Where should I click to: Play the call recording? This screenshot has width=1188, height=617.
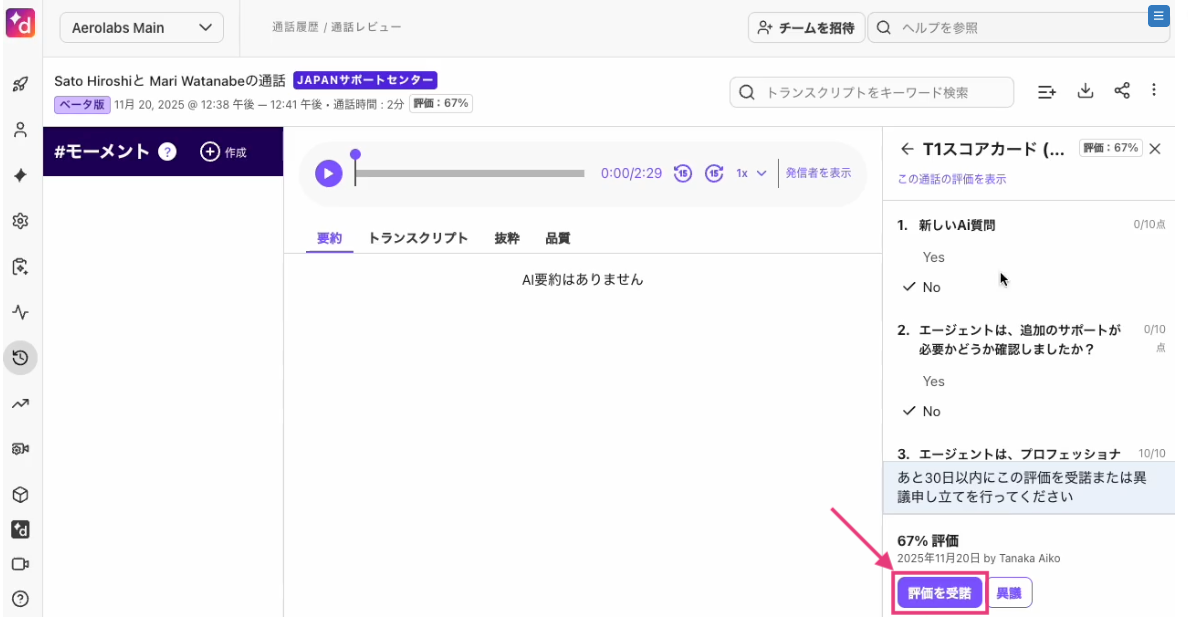tap(328, 174)
